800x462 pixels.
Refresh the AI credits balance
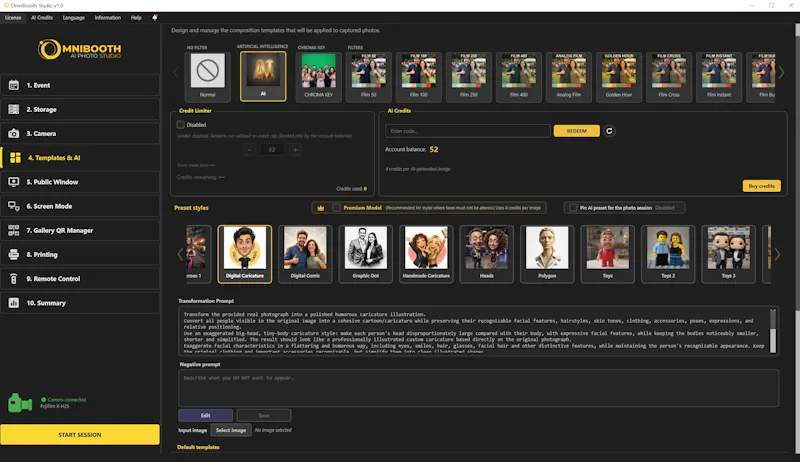click(x=609, y=131)
